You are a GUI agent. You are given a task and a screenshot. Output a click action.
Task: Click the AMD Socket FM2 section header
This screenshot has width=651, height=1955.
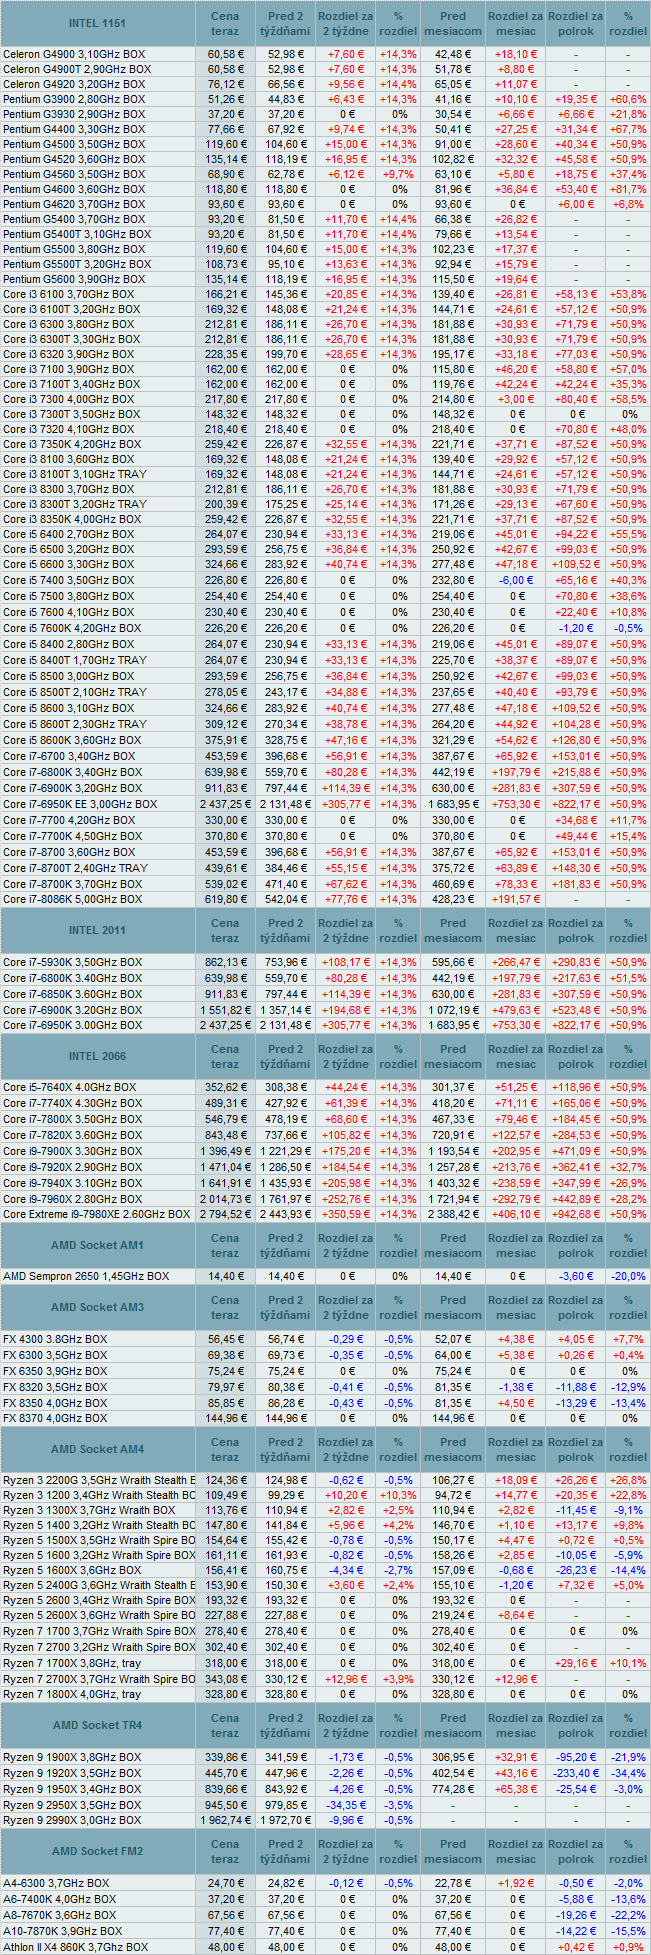(98, 1852)
